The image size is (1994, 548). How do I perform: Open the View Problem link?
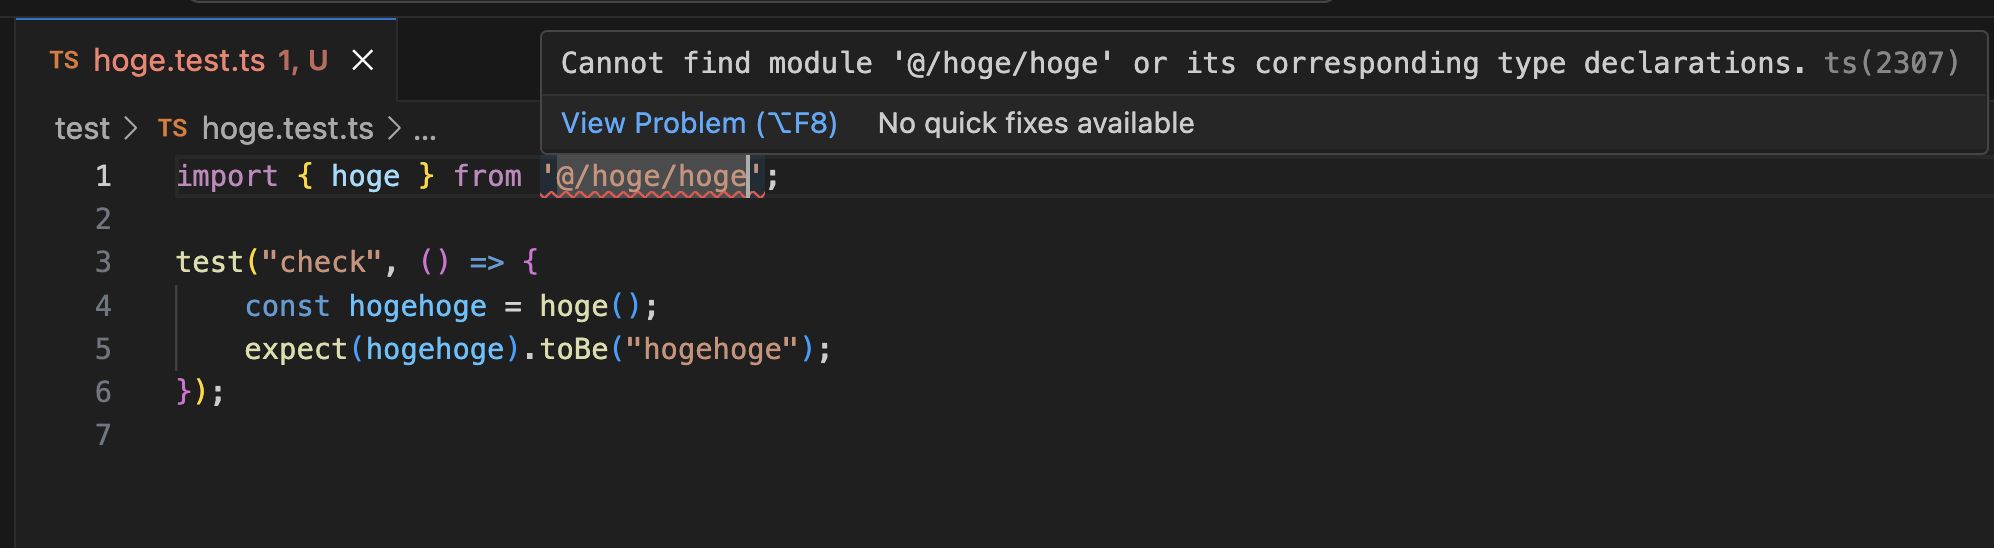(699, 123)
